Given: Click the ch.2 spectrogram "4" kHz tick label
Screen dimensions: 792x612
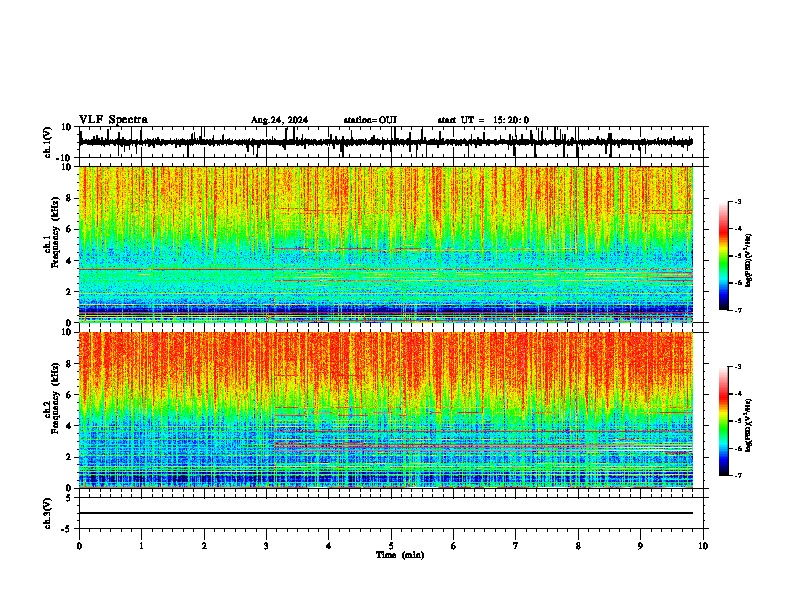Looking at the screenshot, I should 69,426.
